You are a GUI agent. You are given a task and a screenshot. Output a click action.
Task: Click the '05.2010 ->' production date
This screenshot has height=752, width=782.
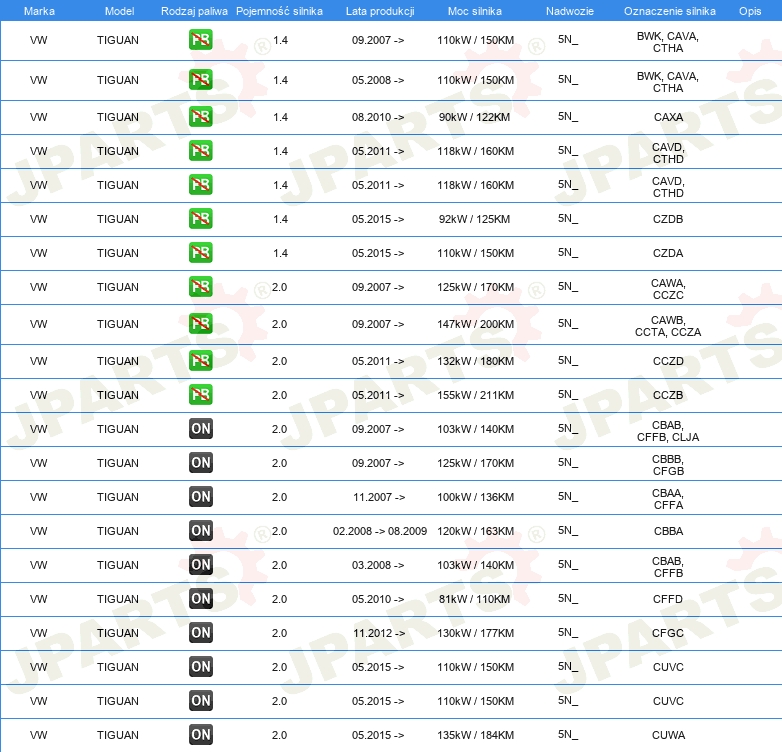(x=378, y=599)
